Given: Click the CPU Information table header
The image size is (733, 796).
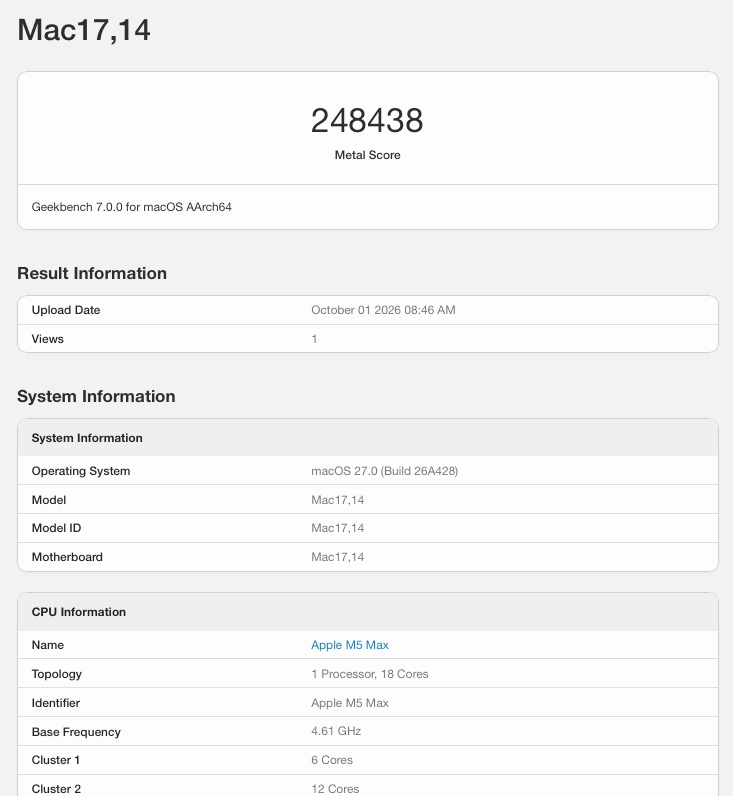Looking at the screenshot, I should pyautogui.click(x=368, y=612).
